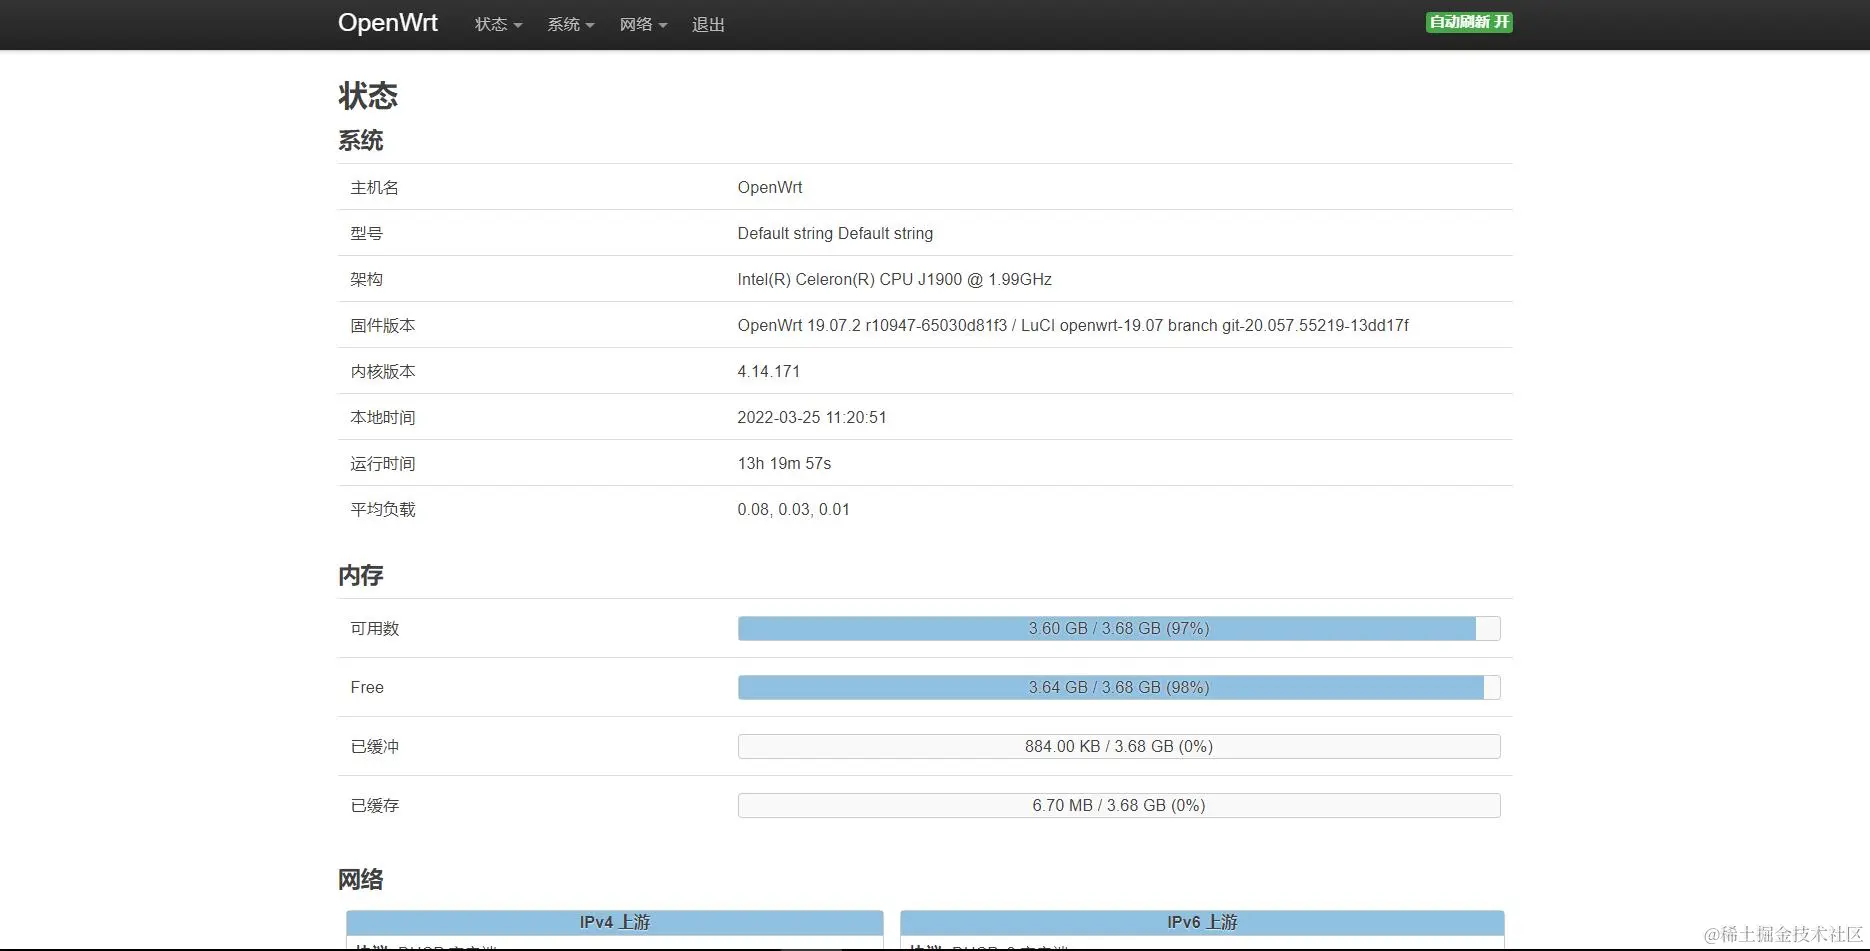
Task: Click the 内核版本 row label
Action: click(382, 371)
